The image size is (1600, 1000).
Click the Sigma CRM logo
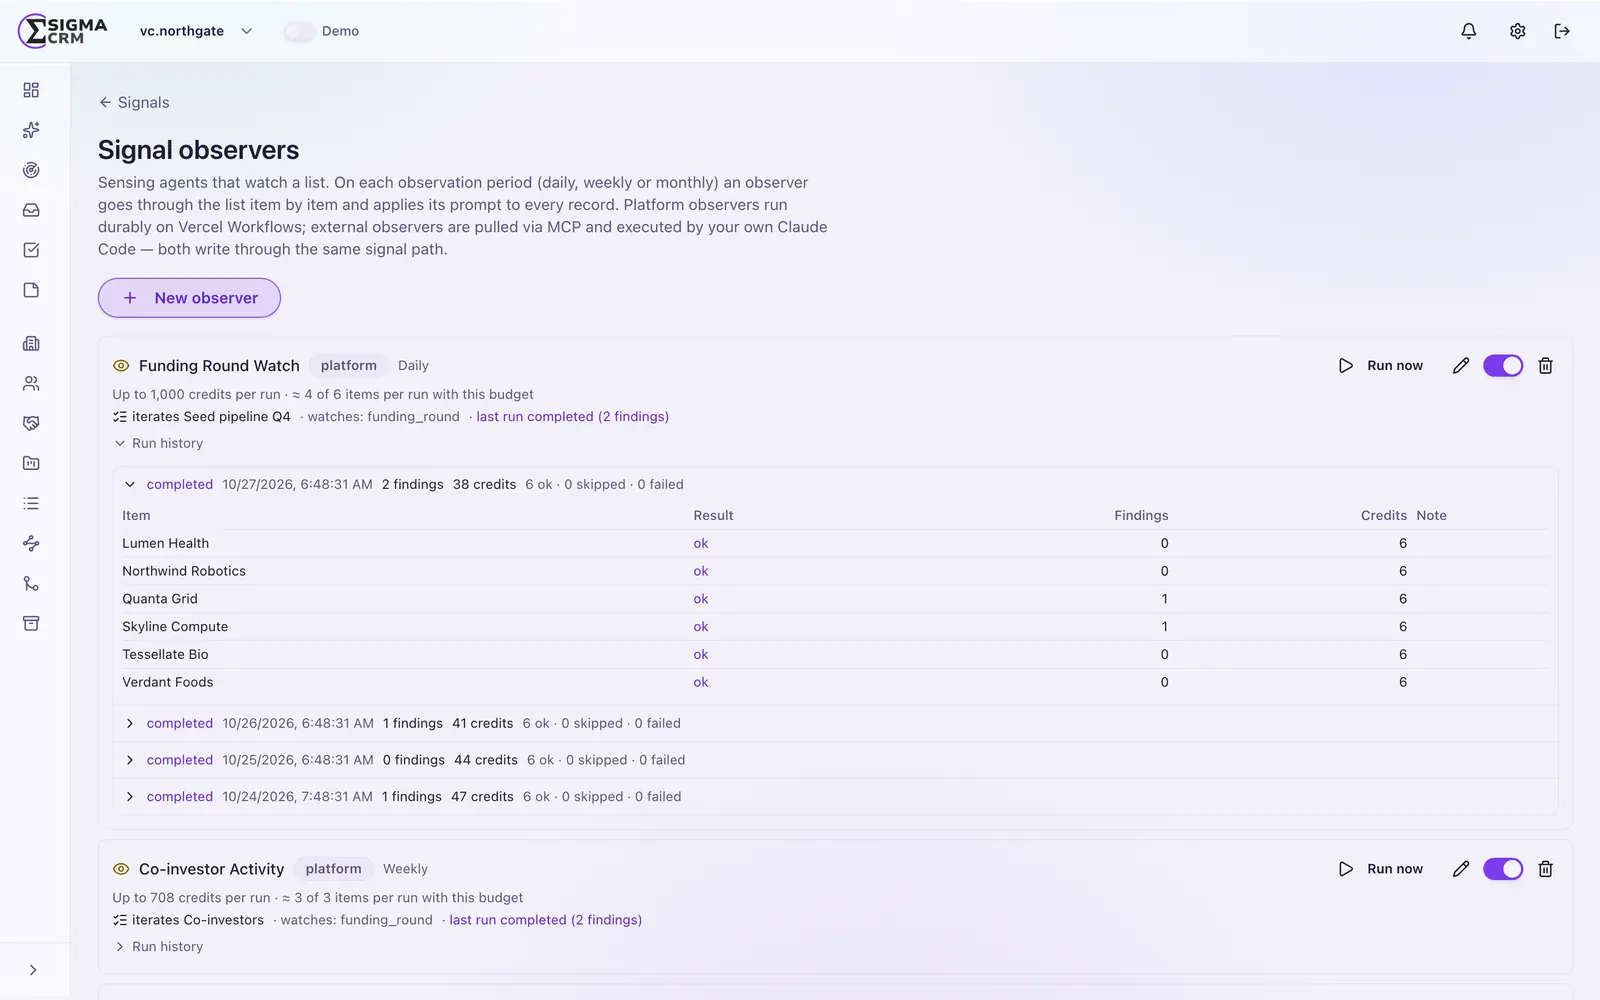point(62,31)
